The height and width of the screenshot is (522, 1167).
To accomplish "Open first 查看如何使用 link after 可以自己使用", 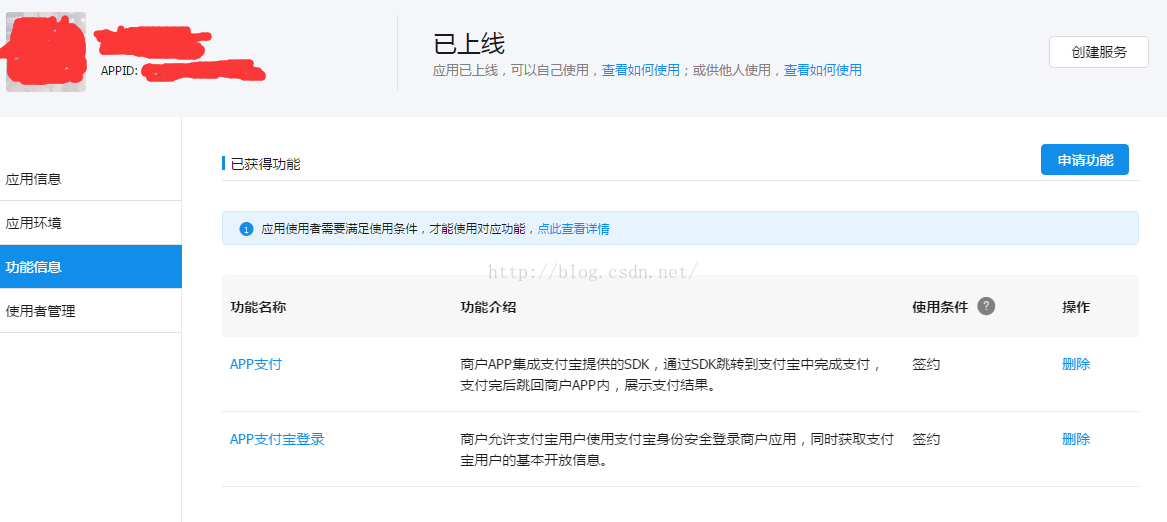I will pos(641,70).
